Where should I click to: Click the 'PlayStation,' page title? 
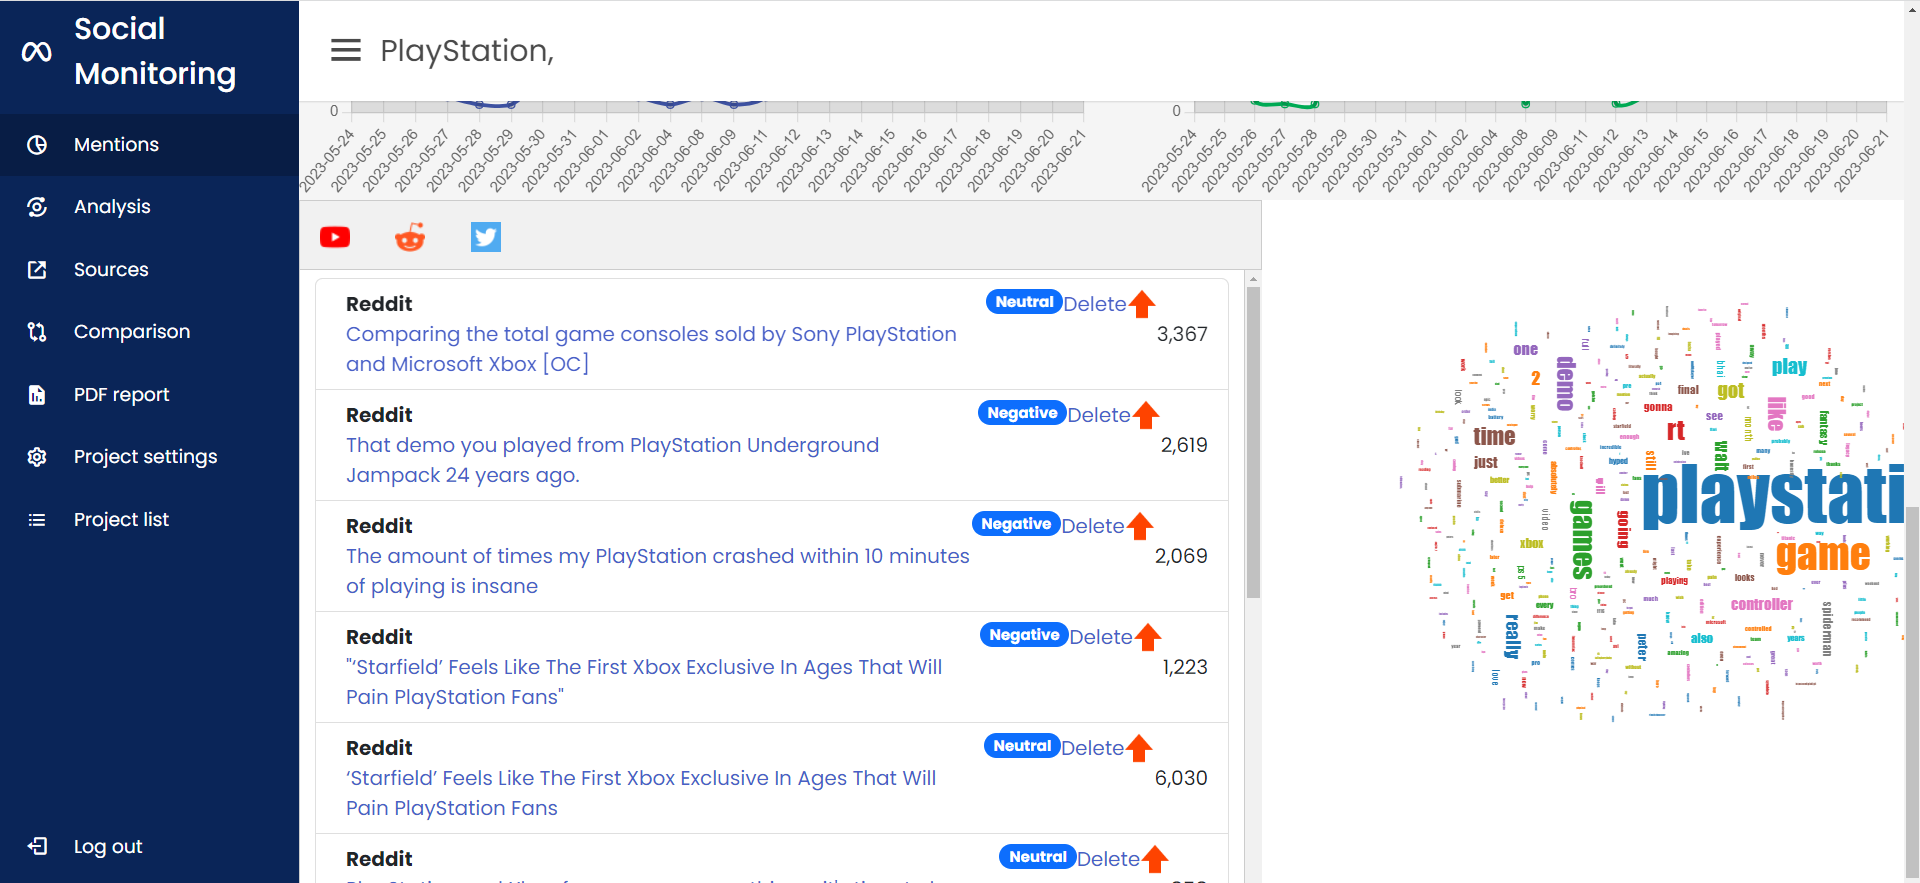coord(467,50)
